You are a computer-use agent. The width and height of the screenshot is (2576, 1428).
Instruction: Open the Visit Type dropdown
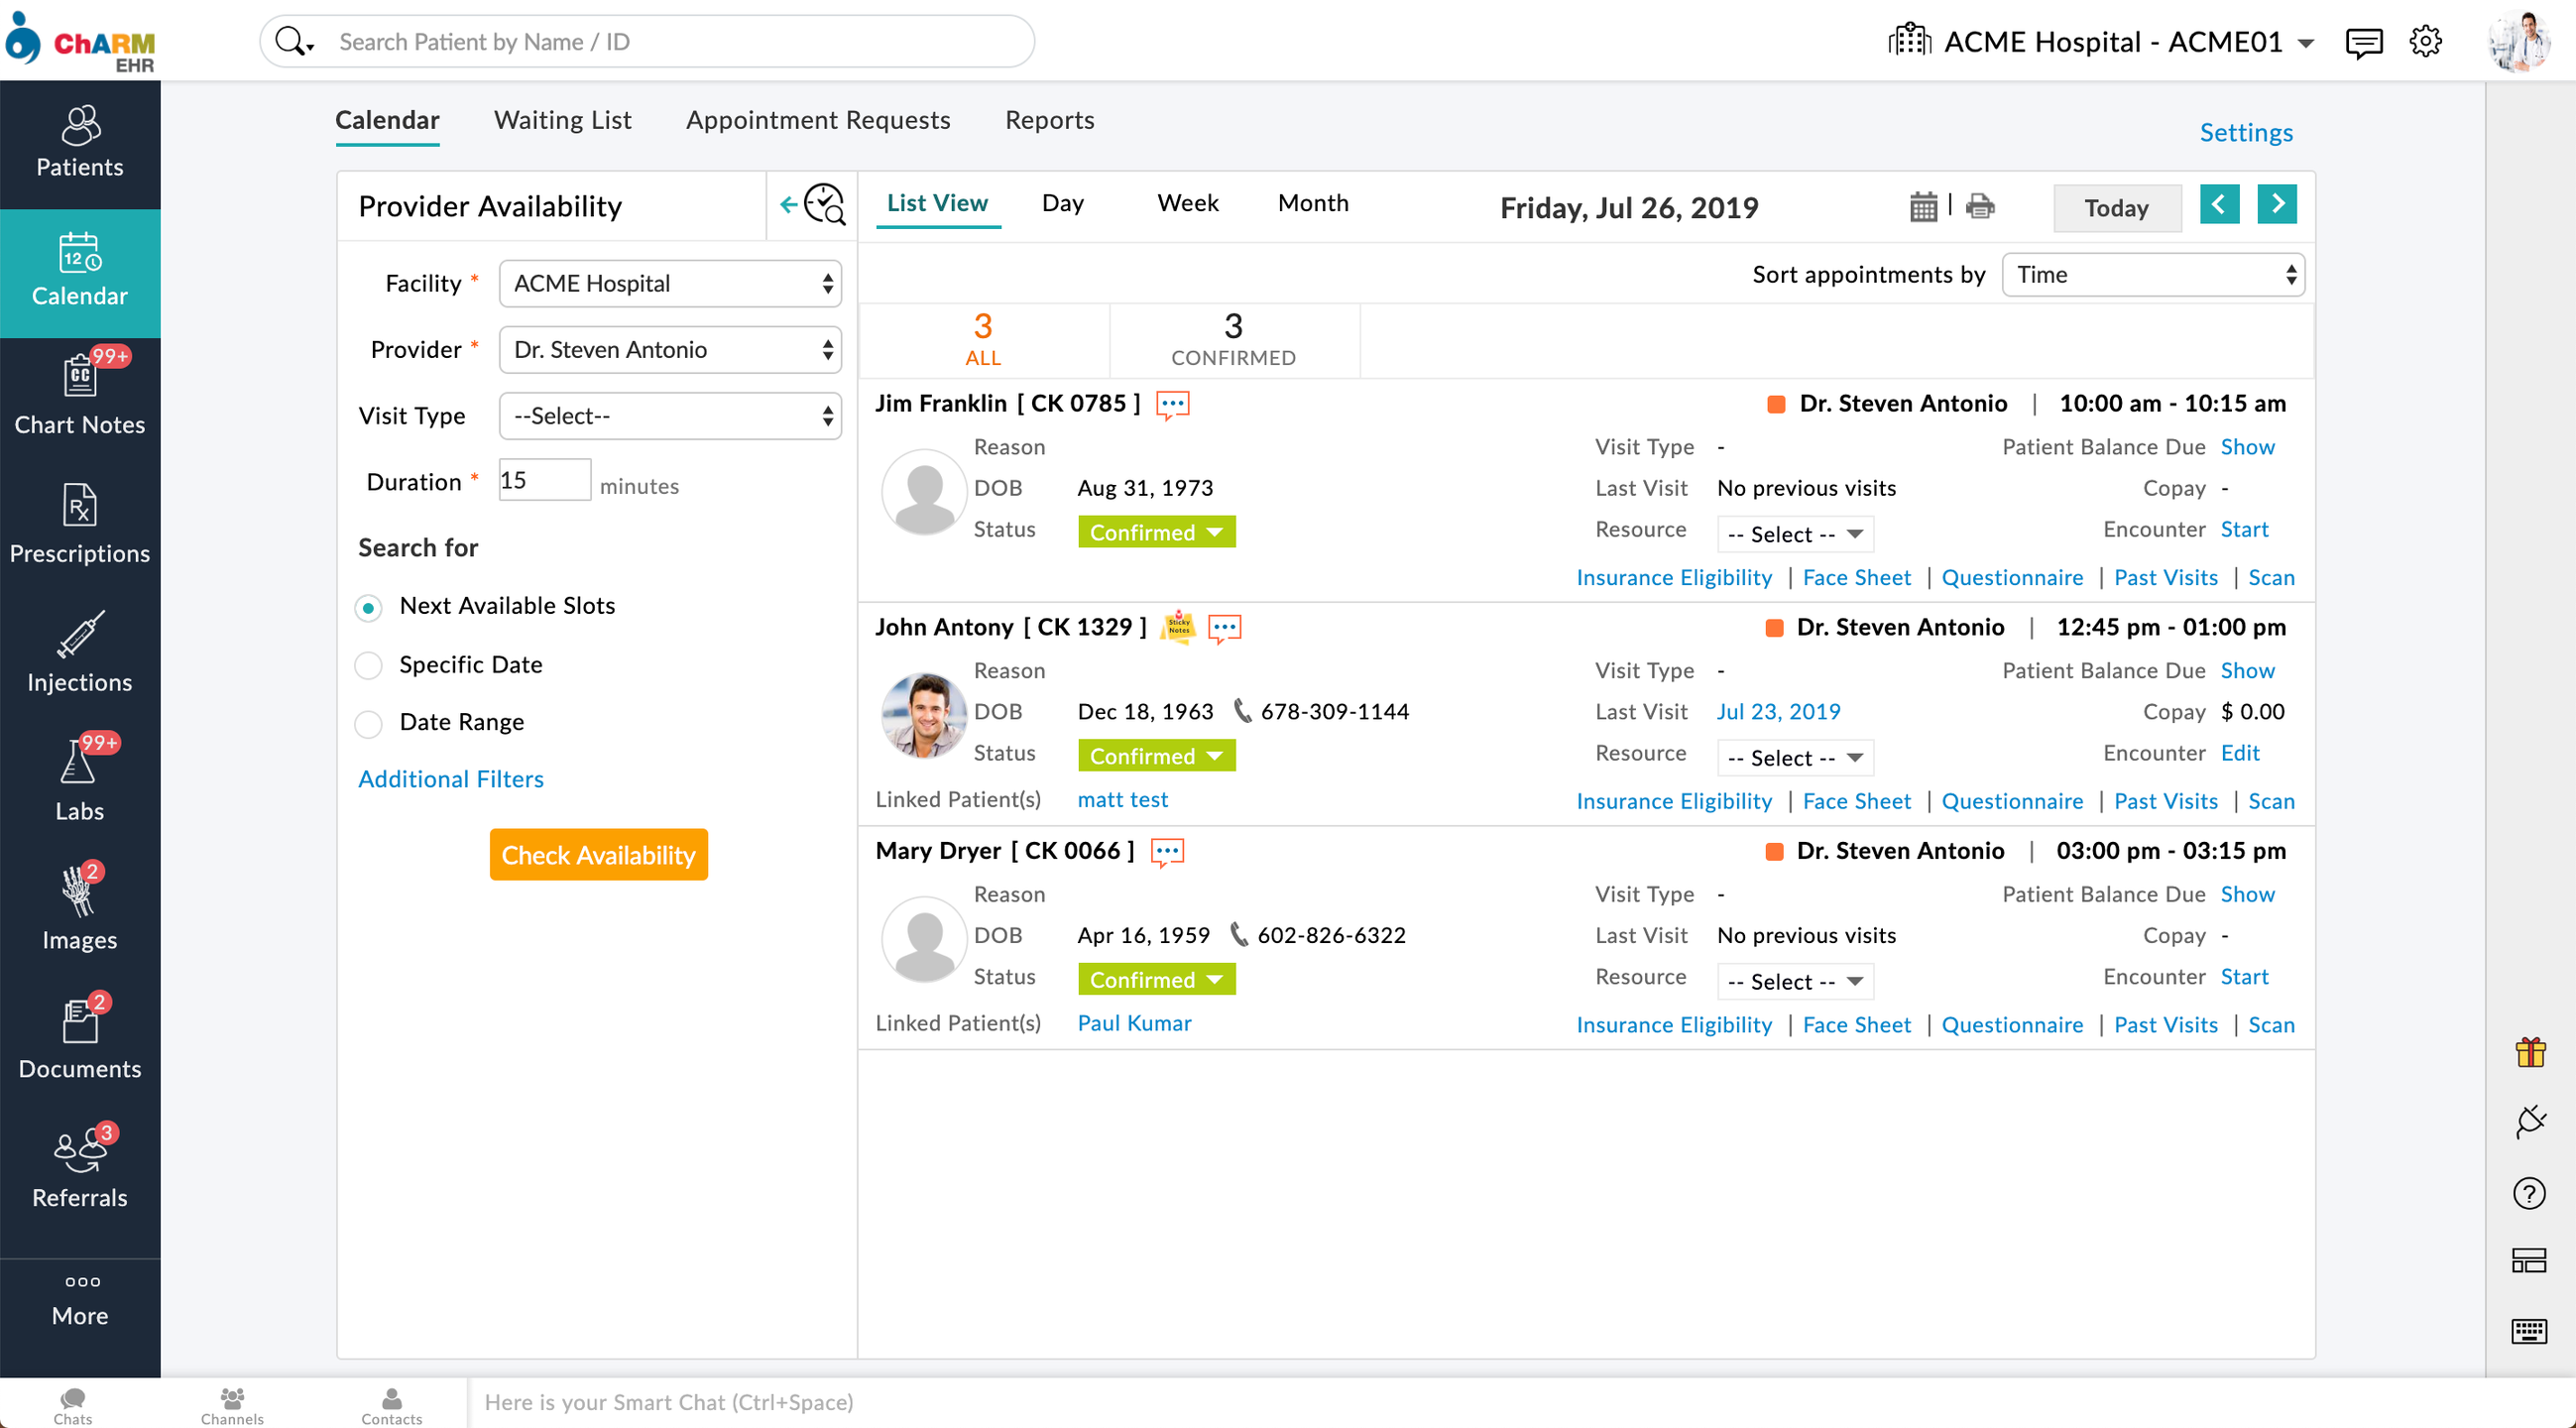[669, 416]
